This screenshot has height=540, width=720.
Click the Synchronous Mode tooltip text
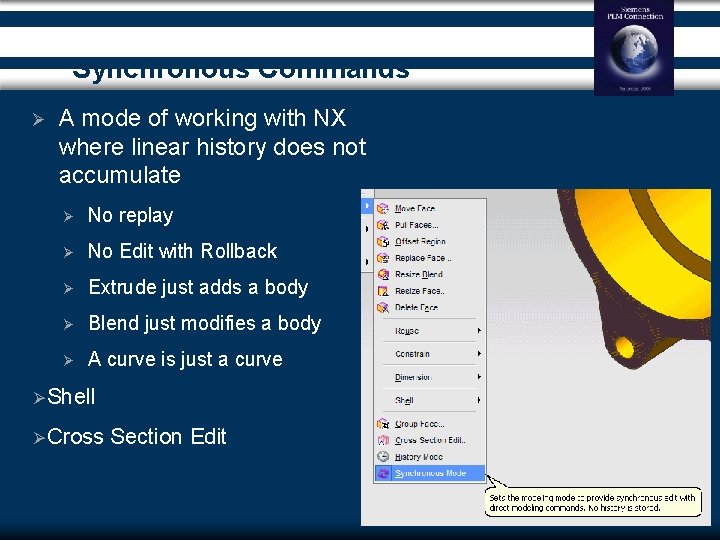(x=592, y=502)
